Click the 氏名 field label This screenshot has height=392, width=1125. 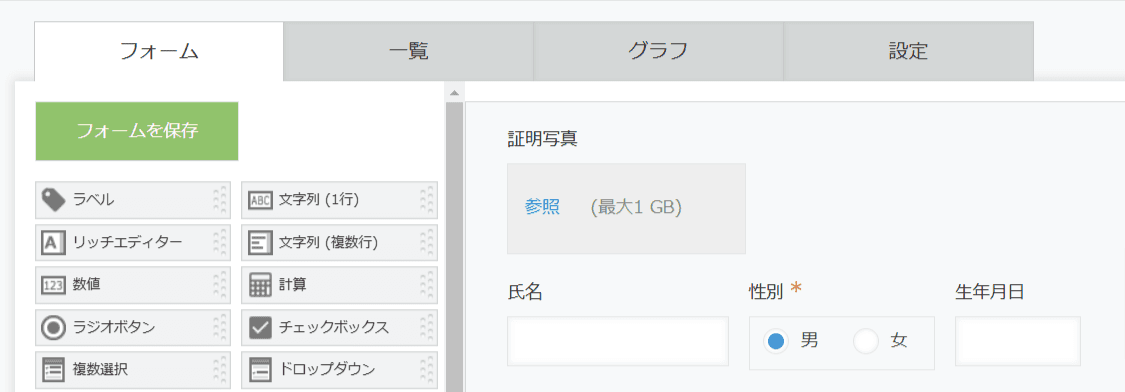pyautogui.click(x=525, y=291)
